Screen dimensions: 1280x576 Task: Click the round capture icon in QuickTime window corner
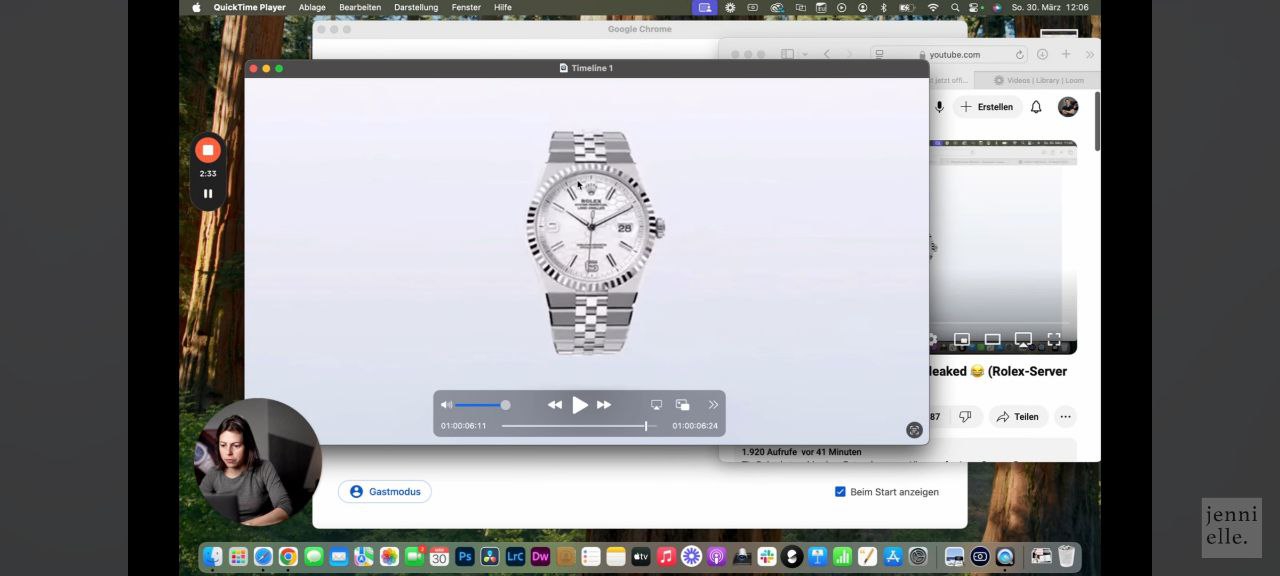[914, 430]
